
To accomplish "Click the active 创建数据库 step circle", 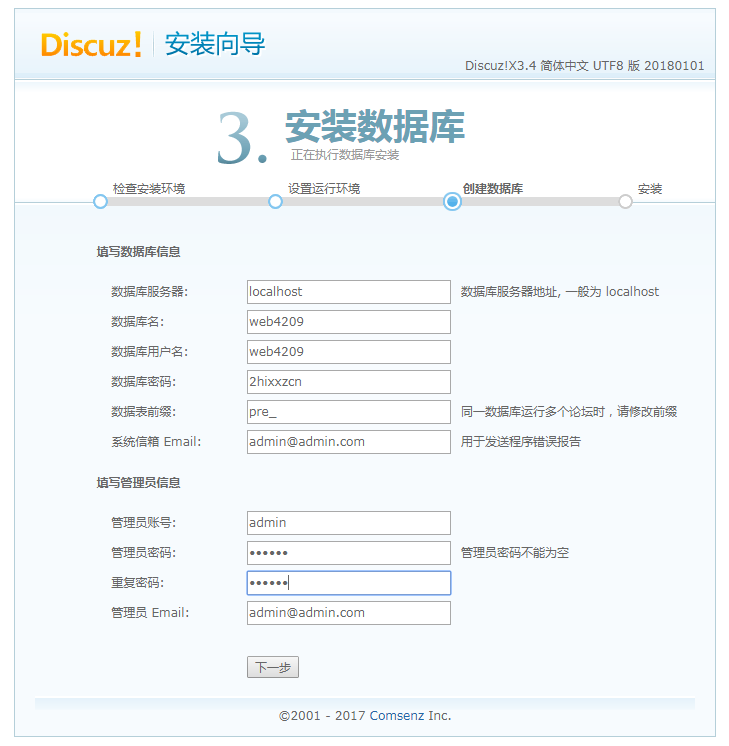I will click(452, 201).
